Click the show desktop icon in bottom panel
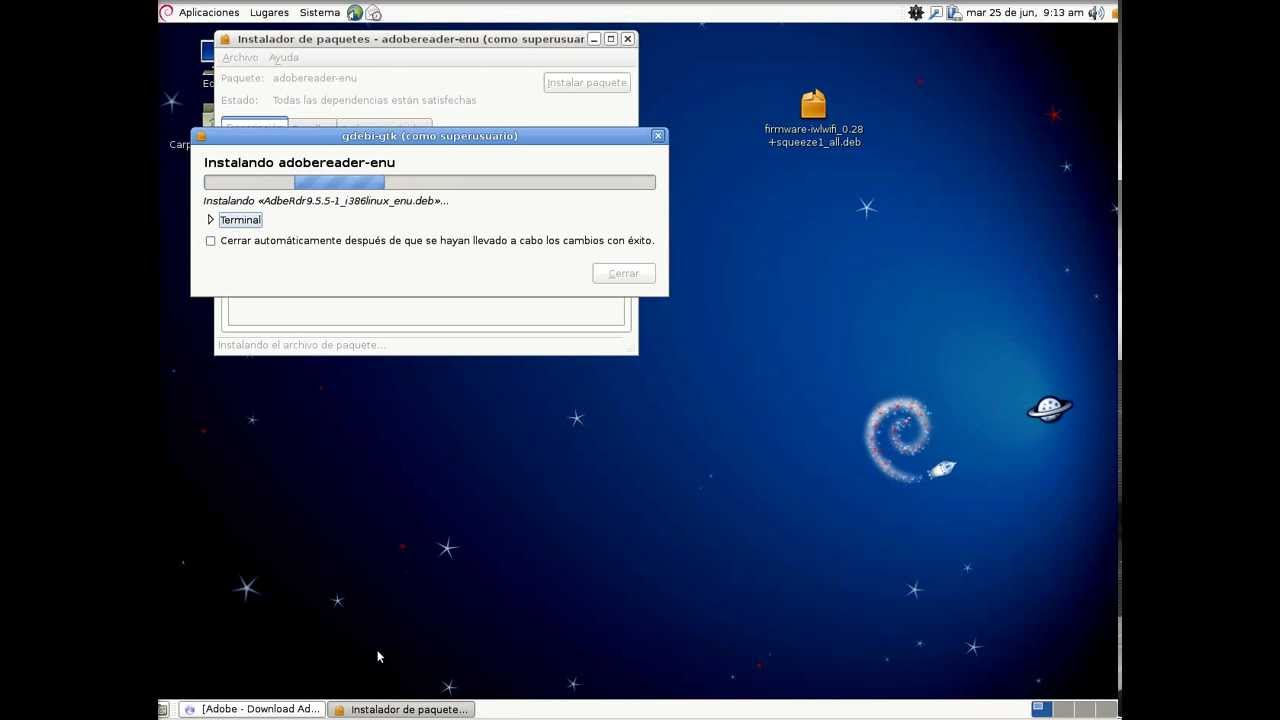The height and width of the screenshot is (720, 1280). (x=163, y=709)
